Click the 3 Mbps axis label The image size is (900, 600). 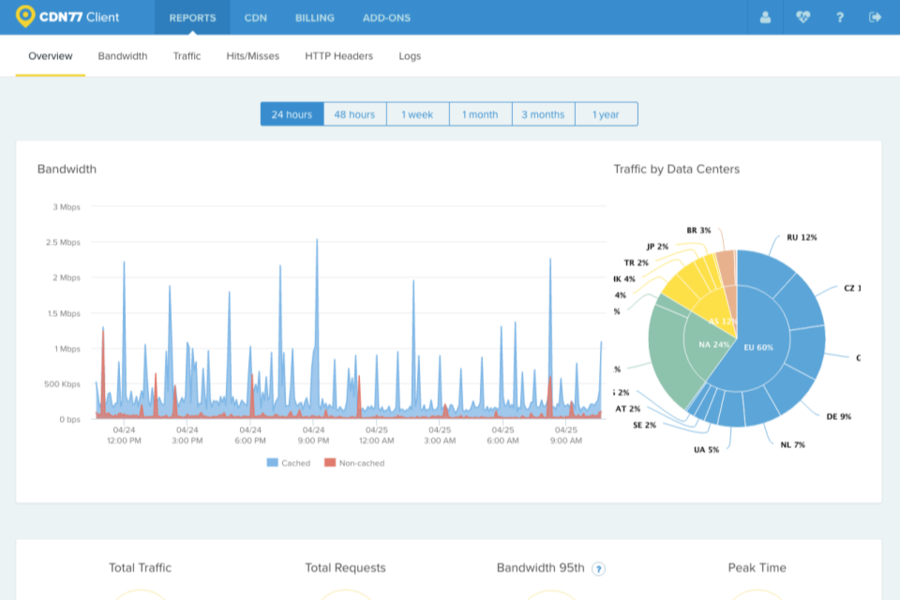pyautogui.click(x=67, y=207)
